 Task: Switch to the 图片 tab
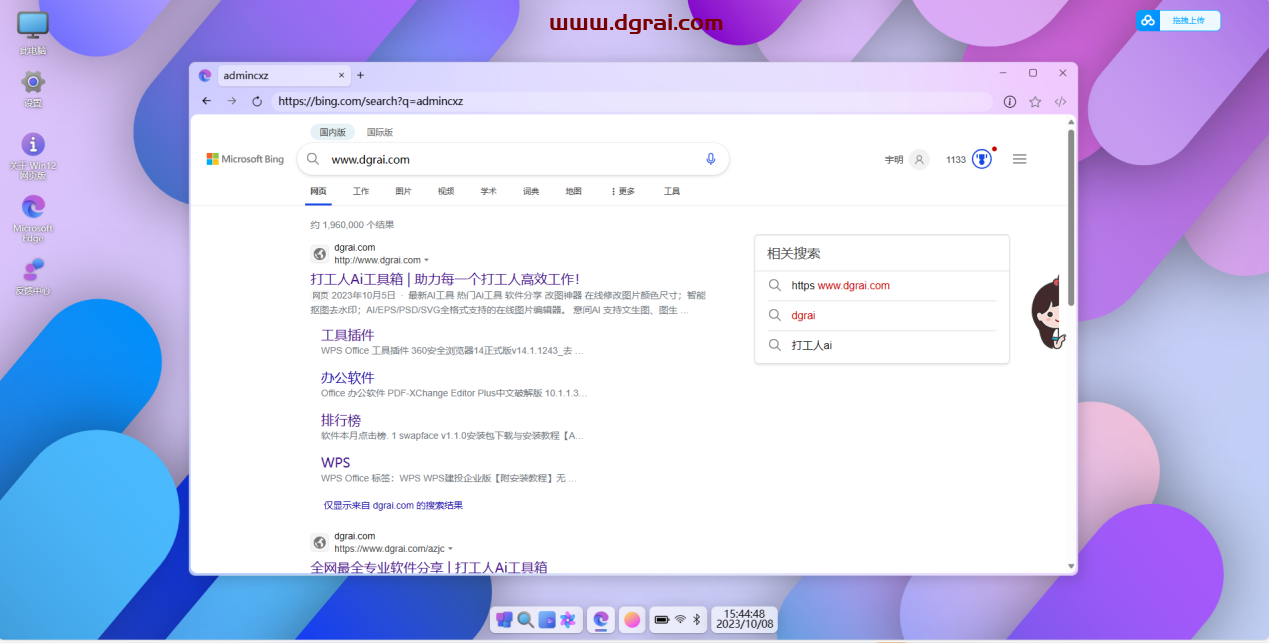[403, 191]
